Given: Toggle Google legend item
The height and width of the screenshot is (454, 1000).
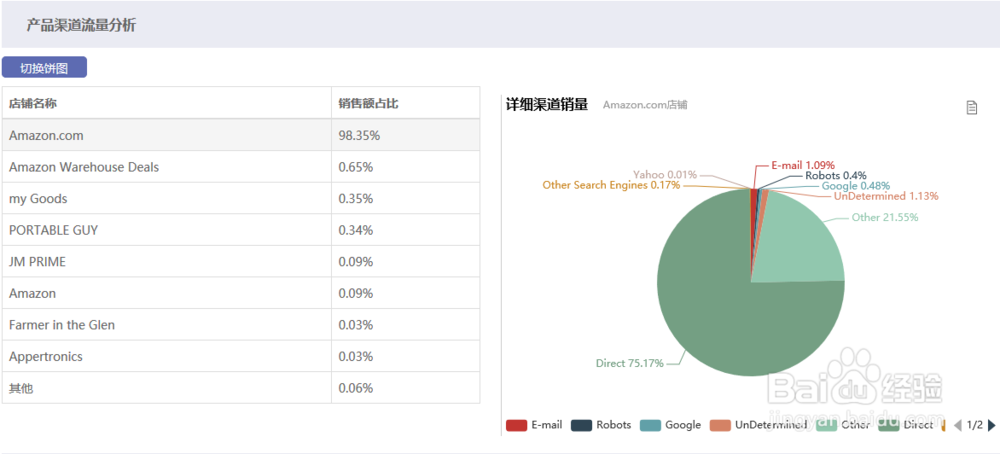Looking at the screenshot, I should click(x=670, y=425).
